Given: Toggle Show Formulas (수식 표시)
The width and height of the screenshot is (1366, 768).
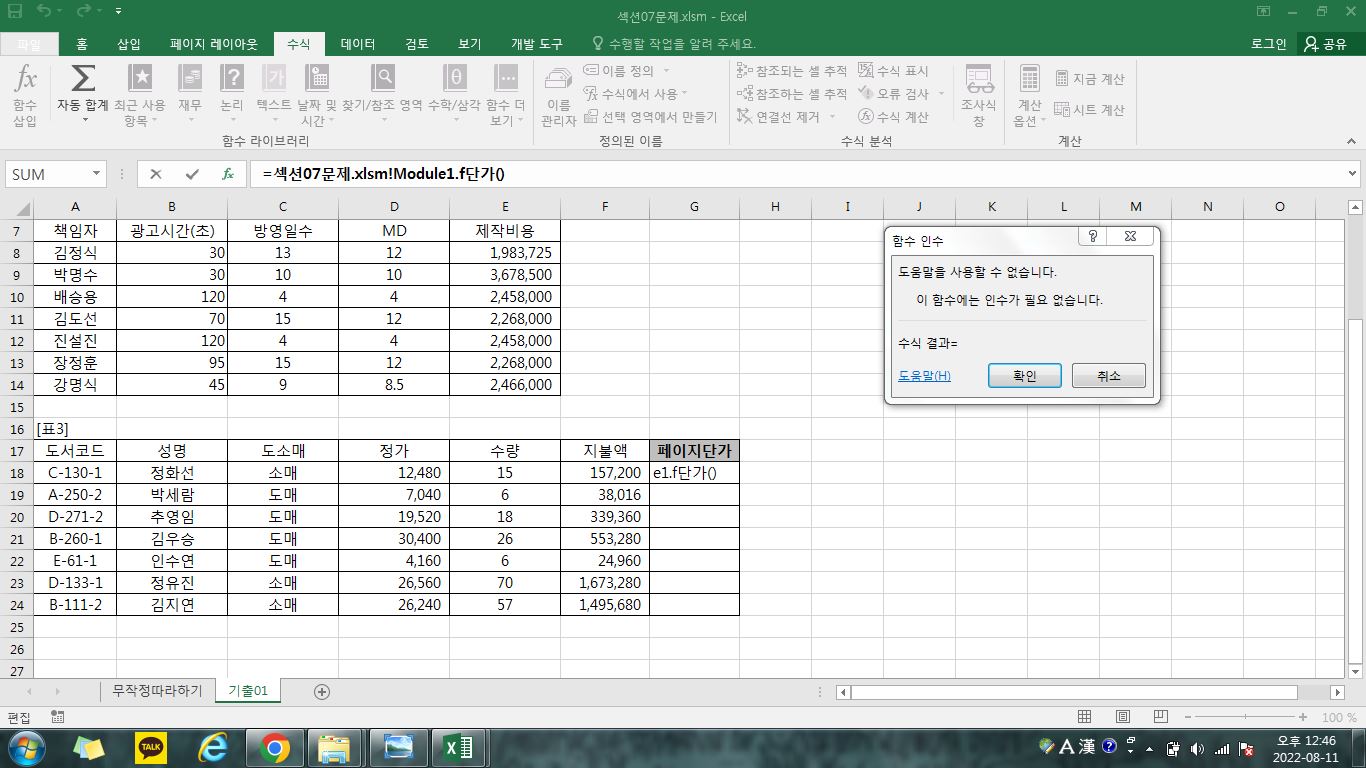Looking at the screenshot, I should tap(893, 71).
